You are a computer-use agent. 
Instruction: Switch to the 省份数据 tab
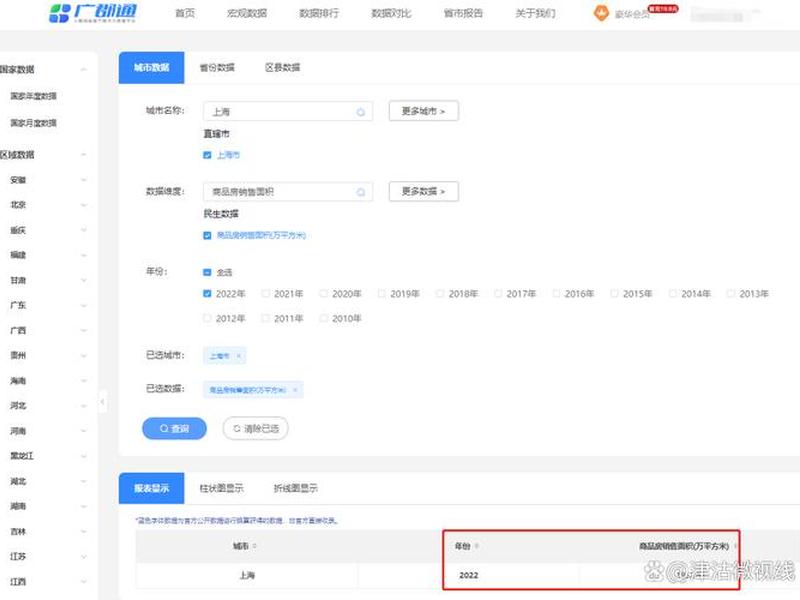[217, 67]
